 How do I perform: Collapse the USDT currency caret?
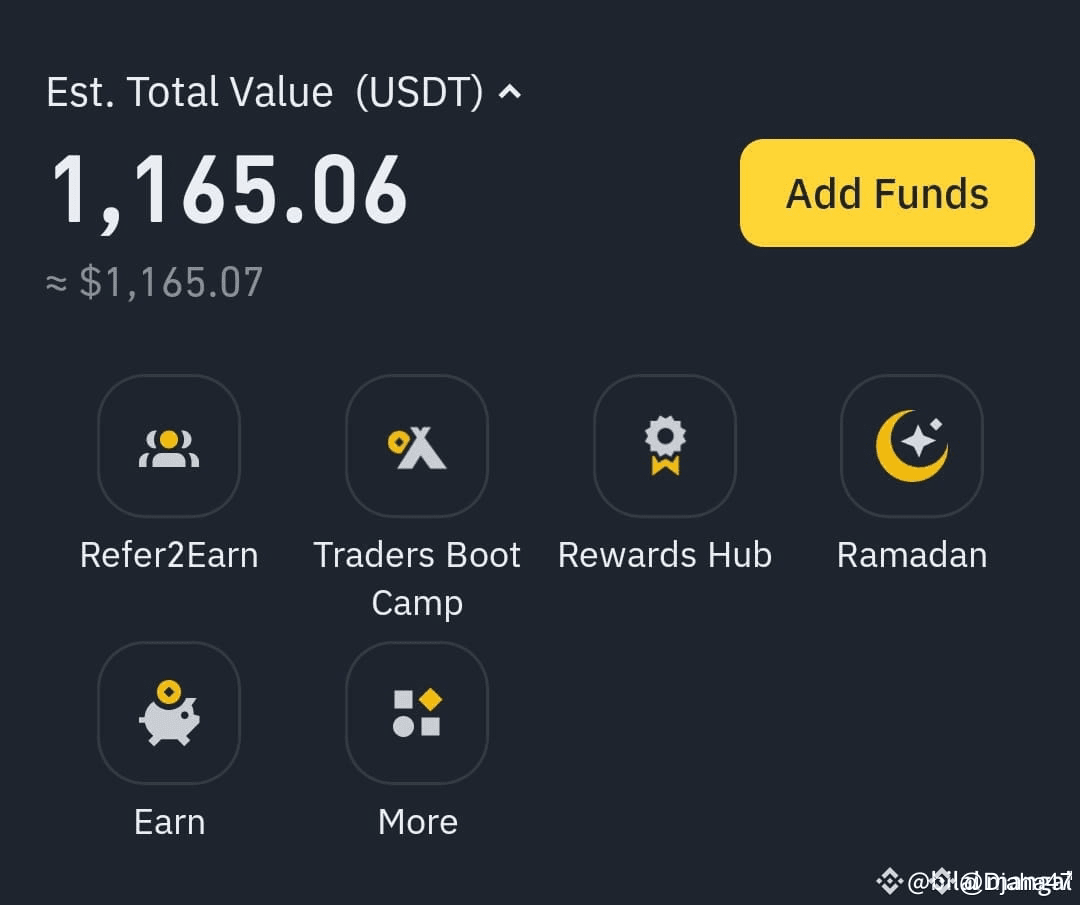tap(510, 92)
